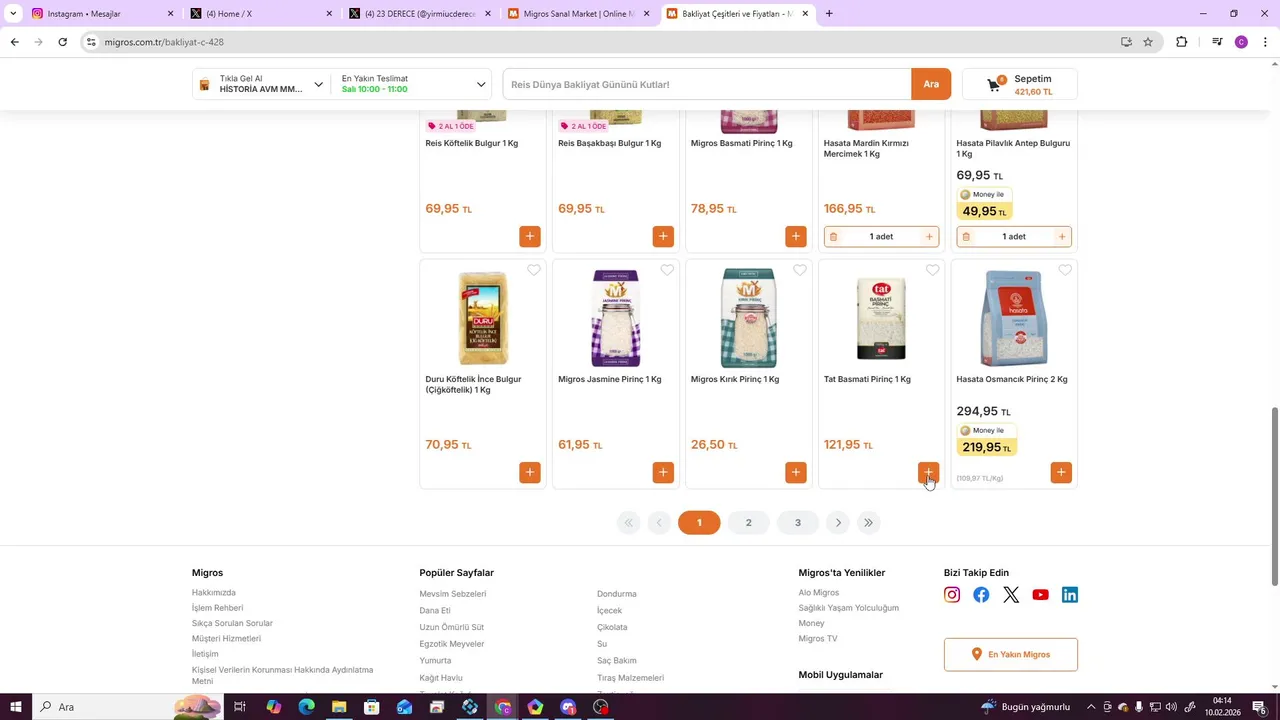Switch to Migros Sanal Market tab
This screenshot has width=1280, height=720.
click(578, 14)
